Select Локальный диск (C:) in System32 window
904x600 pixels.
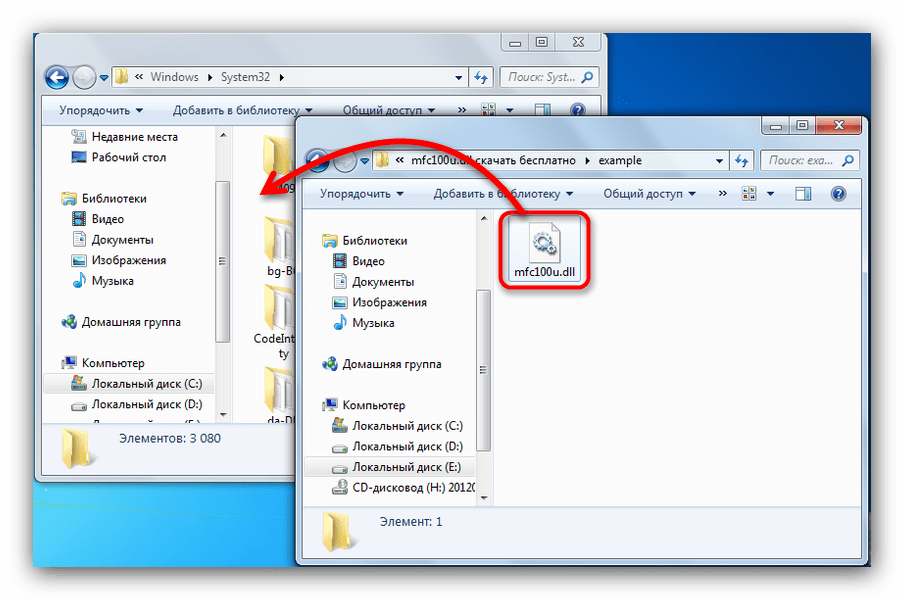[x=146, y=383]
